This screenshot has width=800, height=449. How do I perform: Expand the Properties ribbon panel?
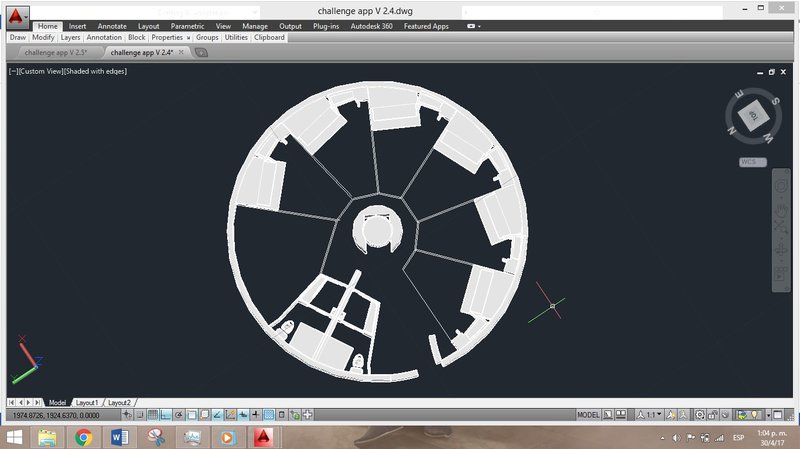[x=170, y=37]
